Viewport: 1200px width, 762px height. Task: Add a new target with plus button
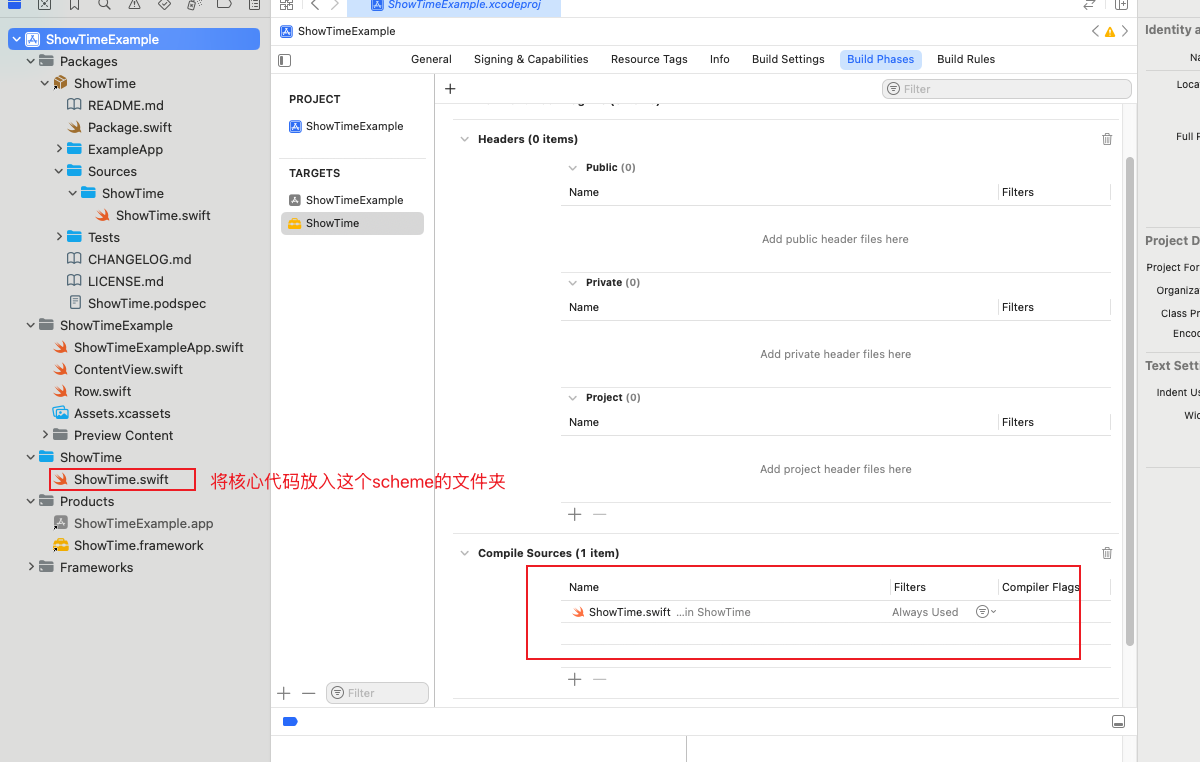(x=284, y=693)
